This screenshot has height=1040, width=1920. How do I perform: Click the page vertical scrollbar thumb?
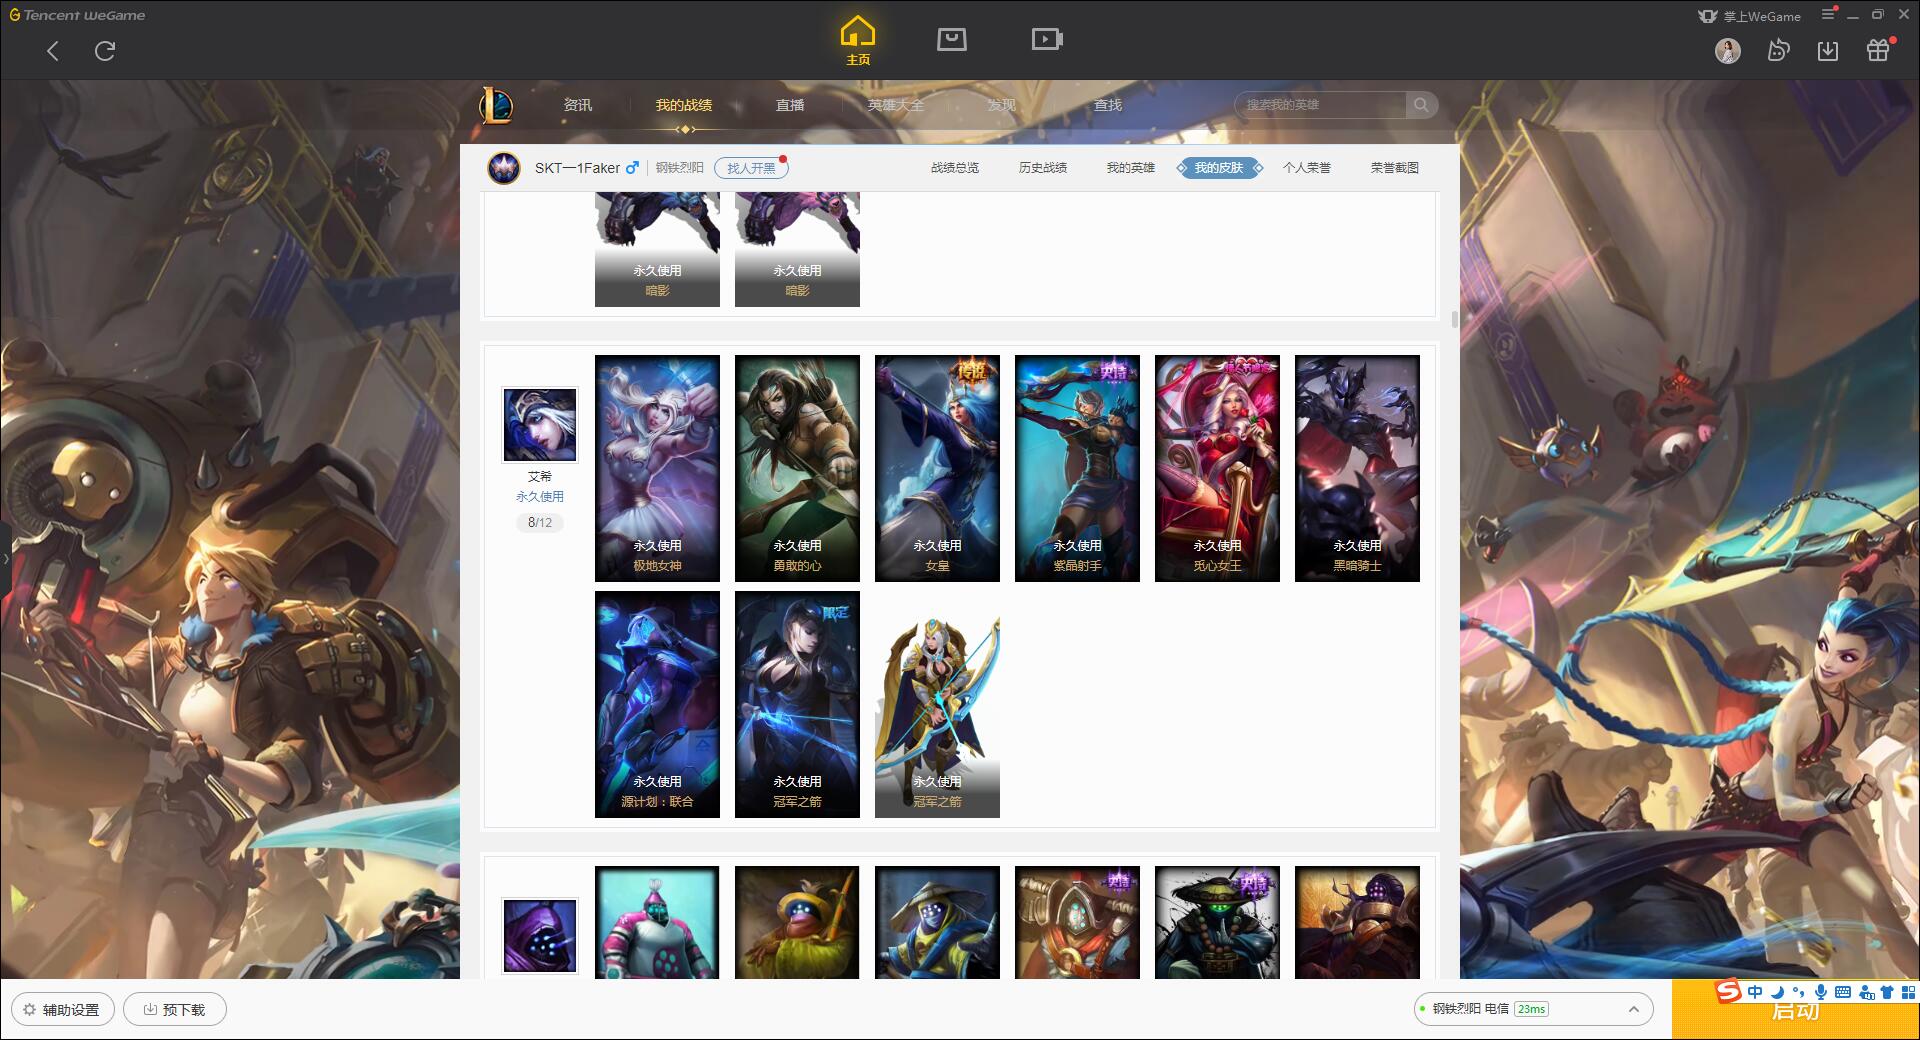click(x=1454, y=319)
